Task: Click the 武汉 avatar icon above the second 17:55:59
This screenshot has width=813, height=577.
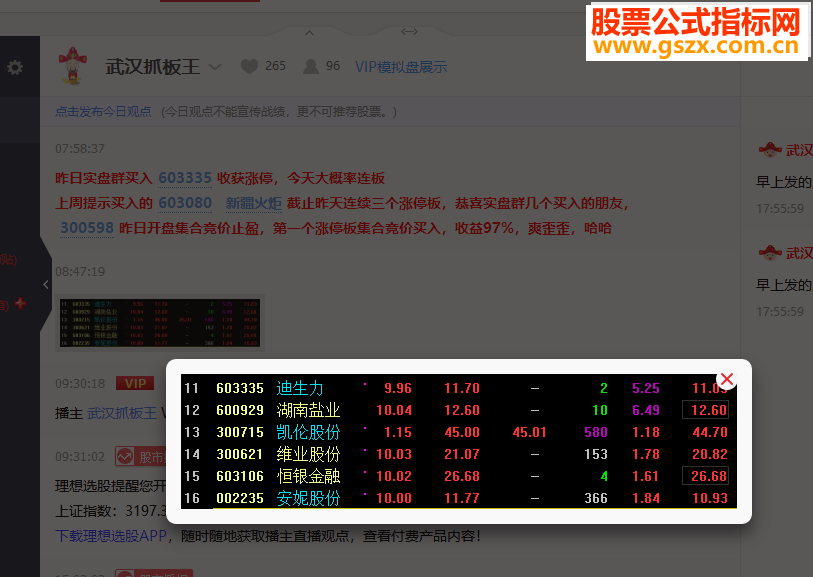Action: point(770,253)
